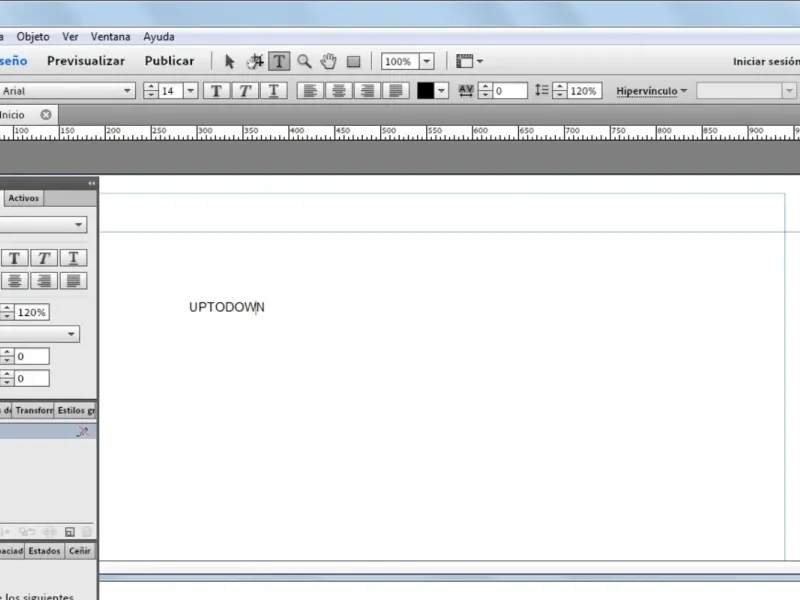
Task: Align text right in the control bar
Action: click(367, 91)
